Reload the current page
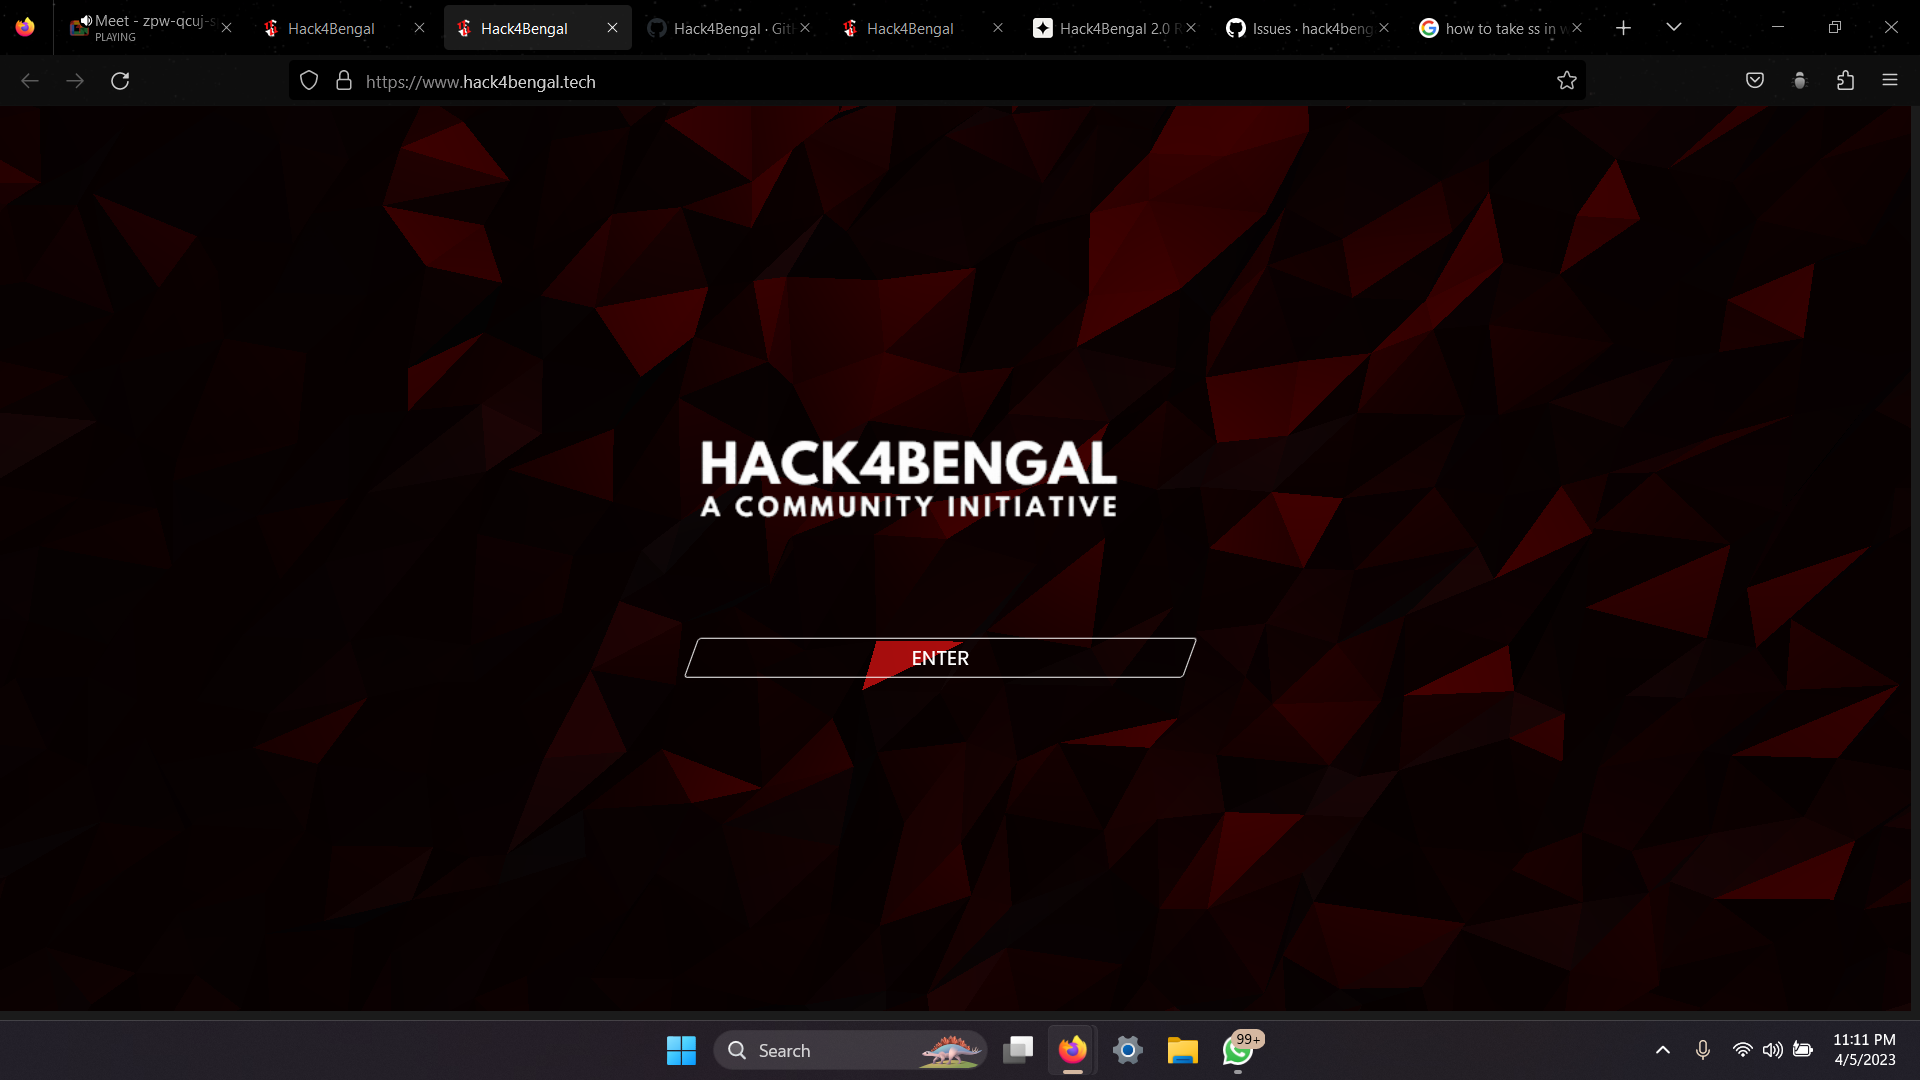1920x1080 pixels. [x=120, y=81]
